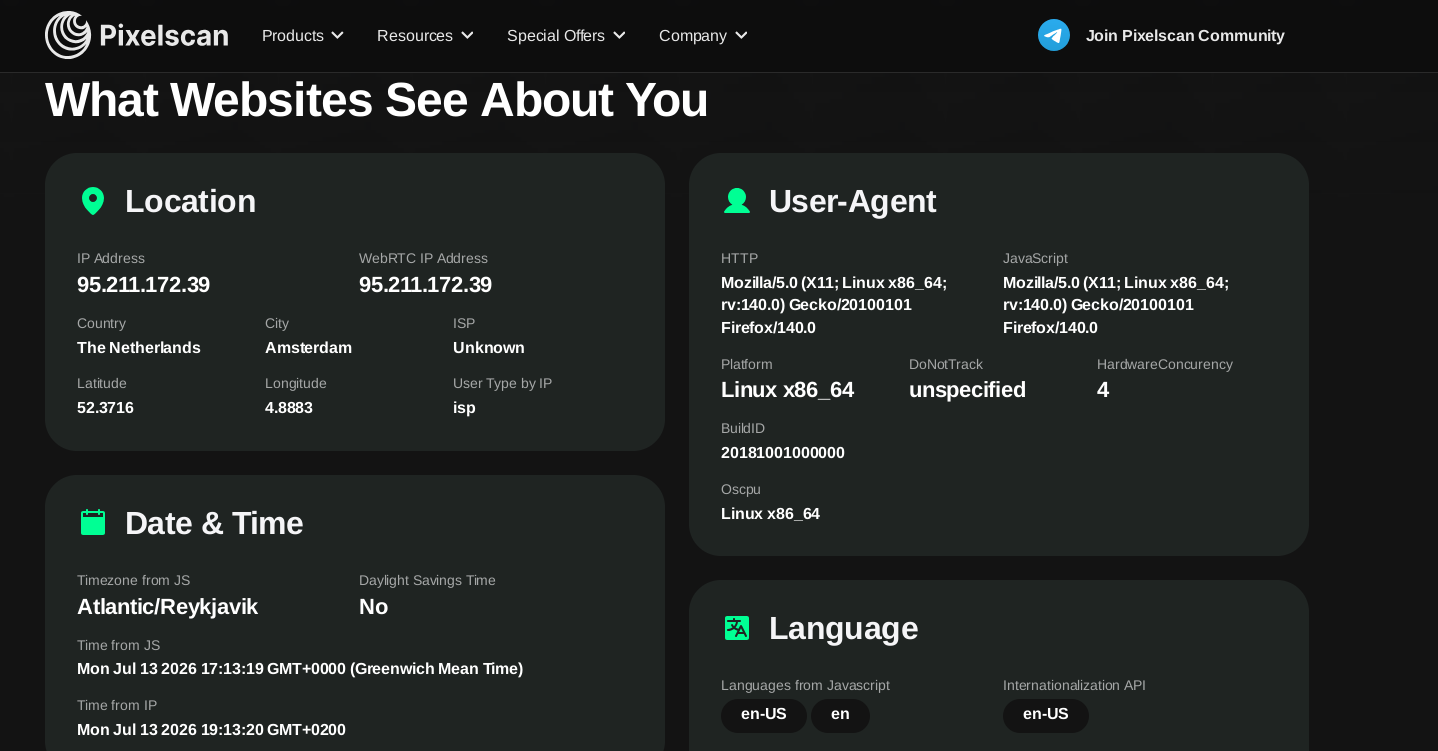Click the HardwareConcurency value 4
This screenshot has height=751, width=1438.
[1103, 390]
